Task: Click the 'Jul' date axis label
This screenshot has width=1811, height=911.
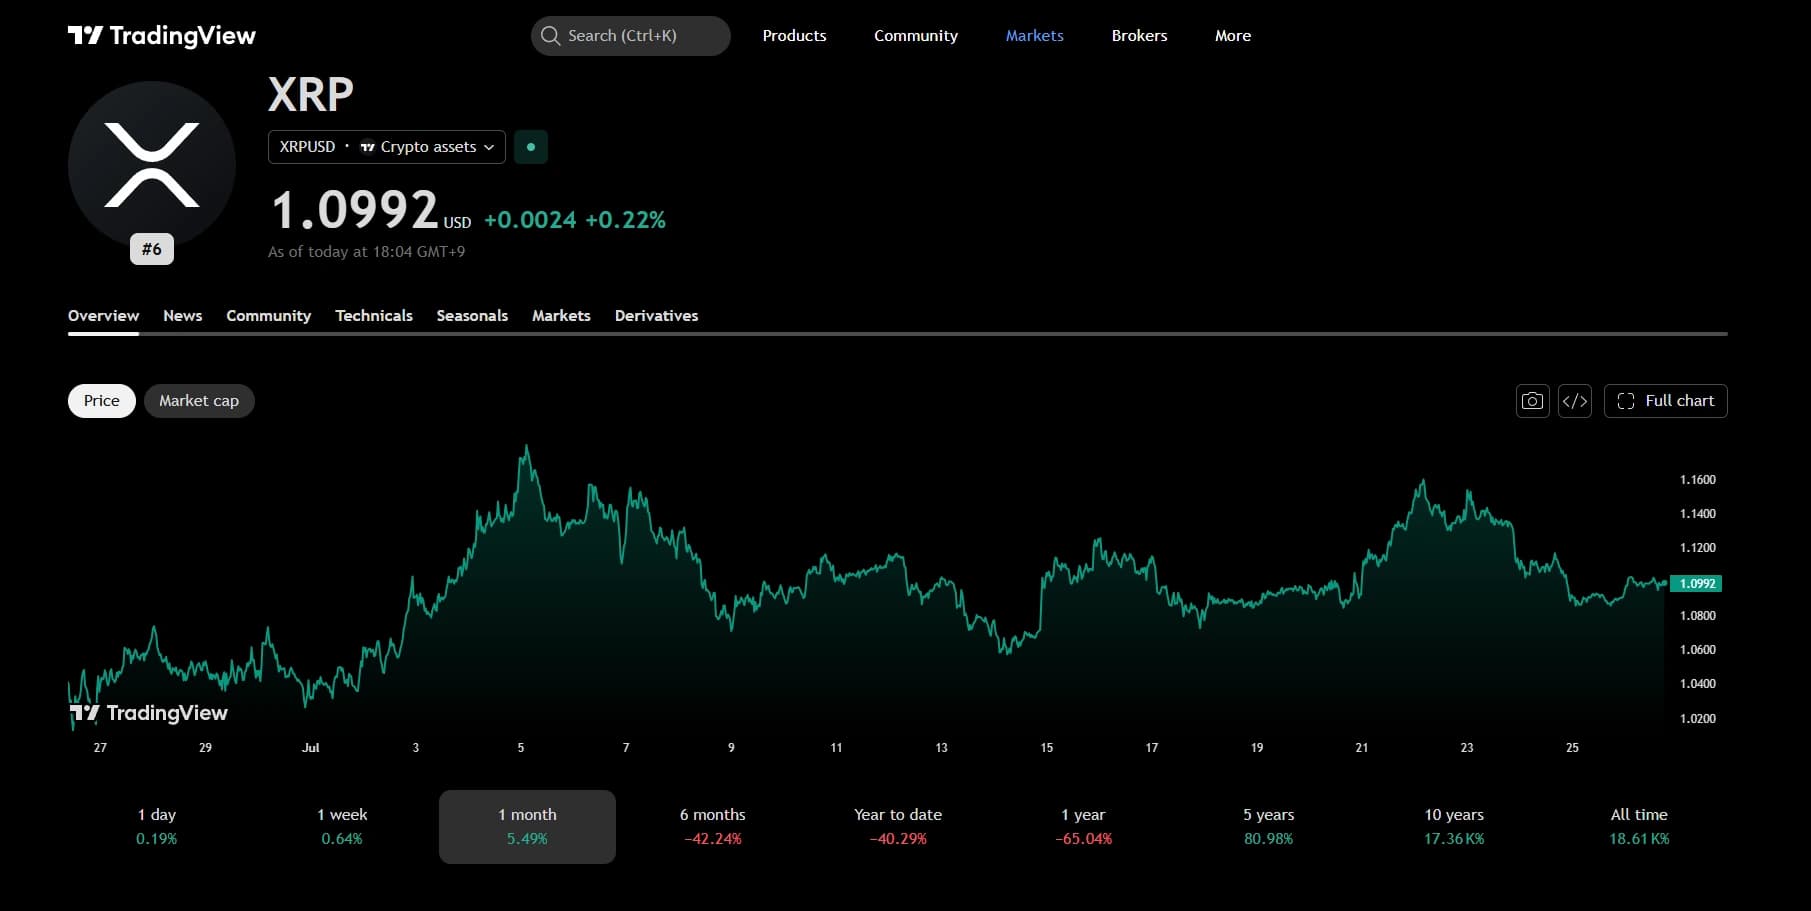Action: click(311, 748)
